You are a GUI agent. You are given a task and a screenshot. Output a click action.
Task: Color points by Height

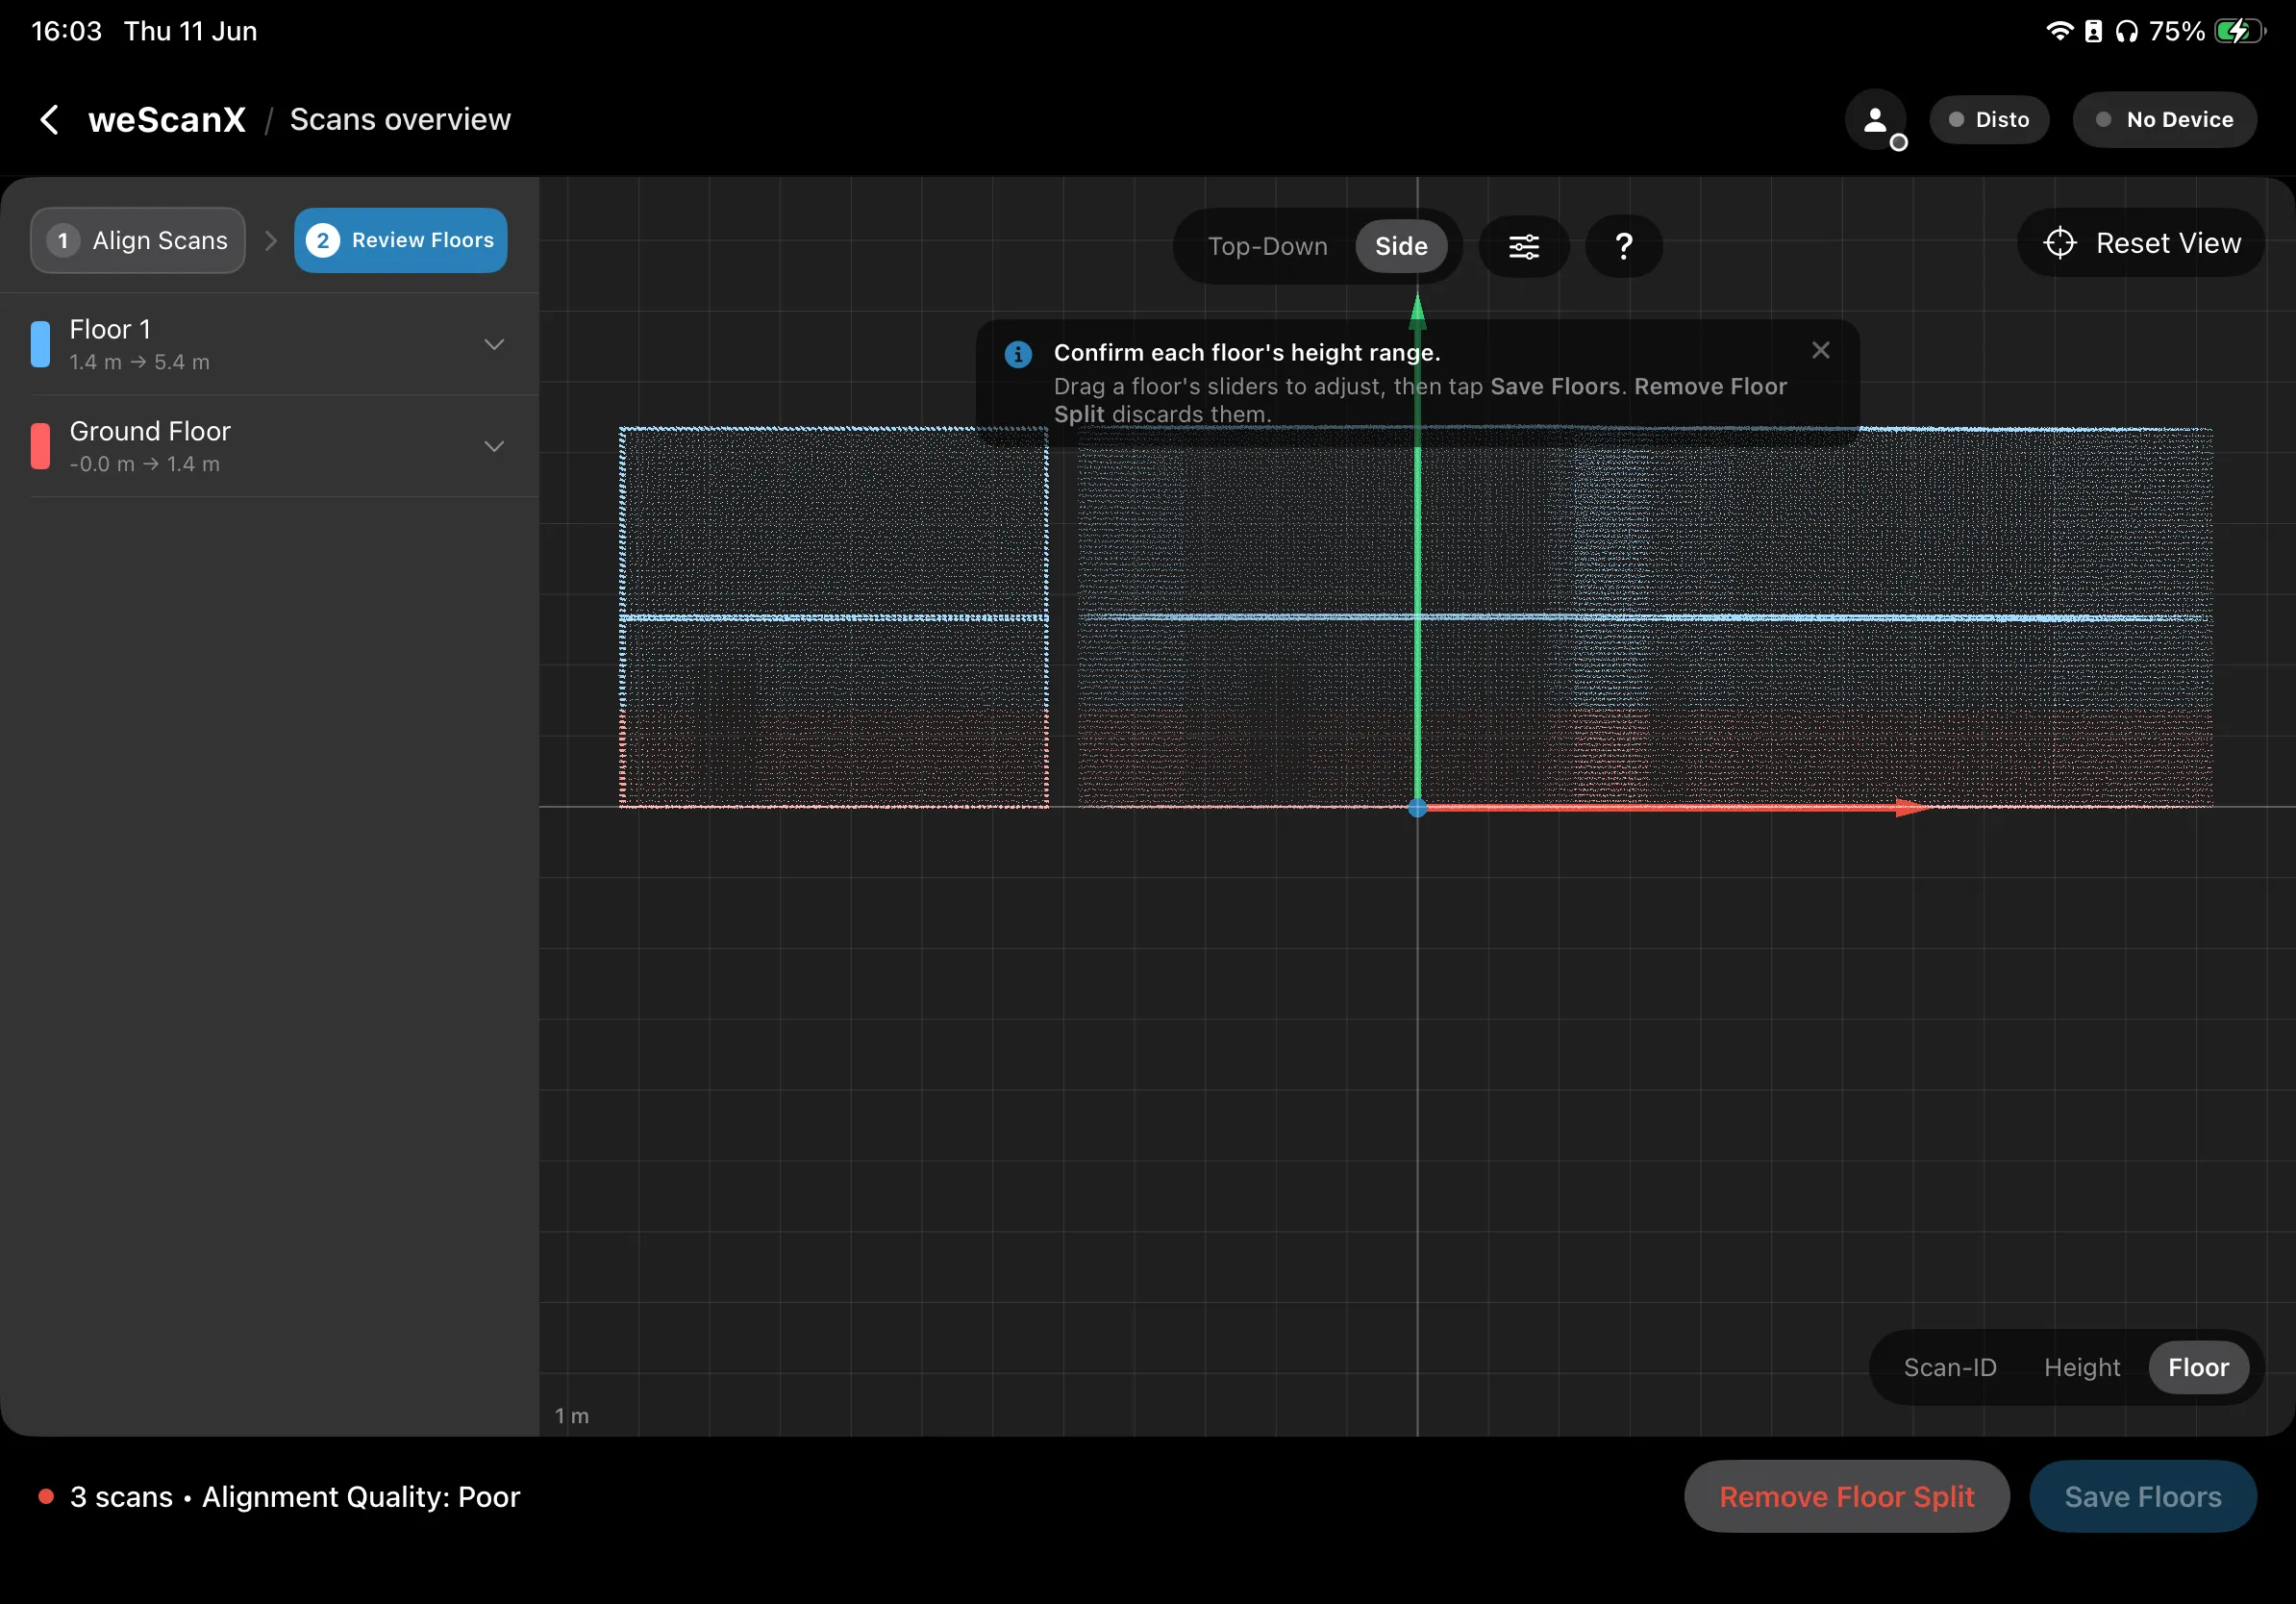point(2081,1367)
